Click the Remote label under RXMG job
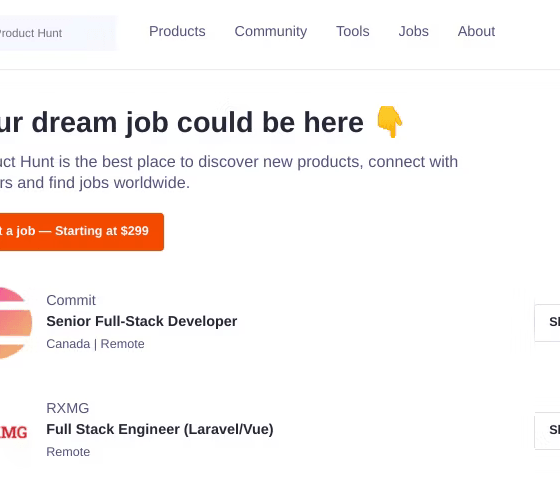The width and height of the screenshot is (560, 481). 68,452
